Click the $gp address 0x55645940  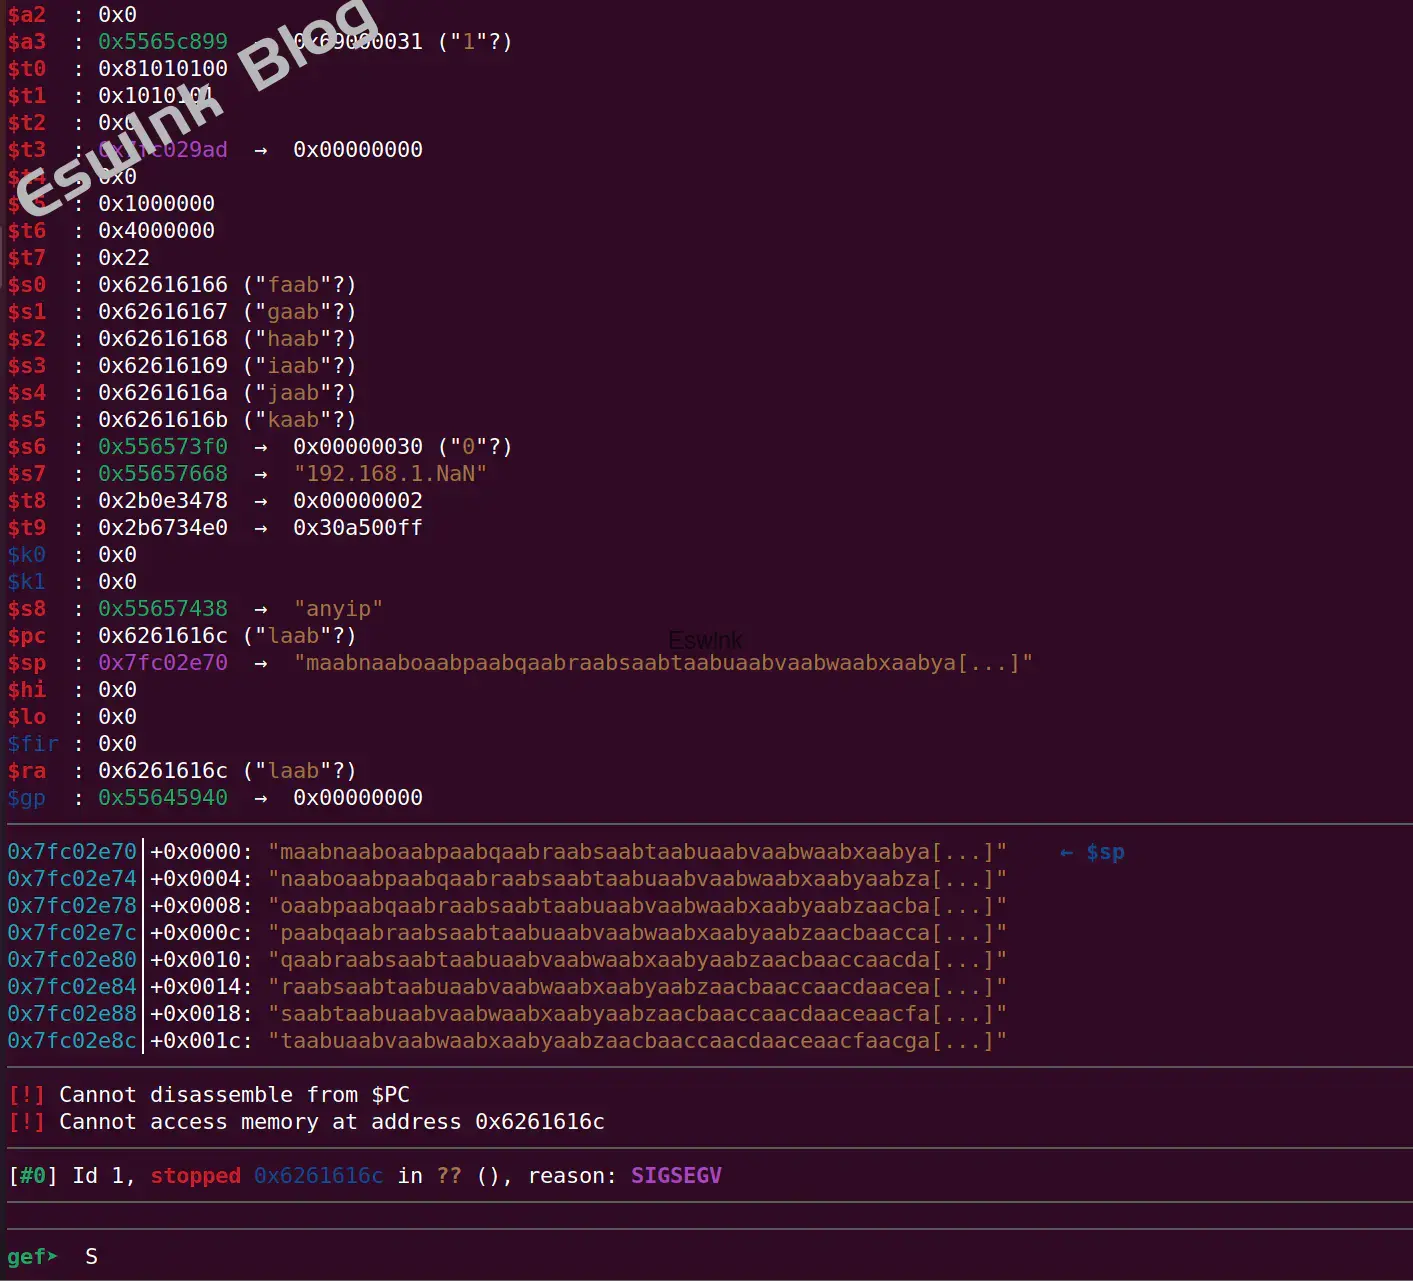(x=163, y=798)
